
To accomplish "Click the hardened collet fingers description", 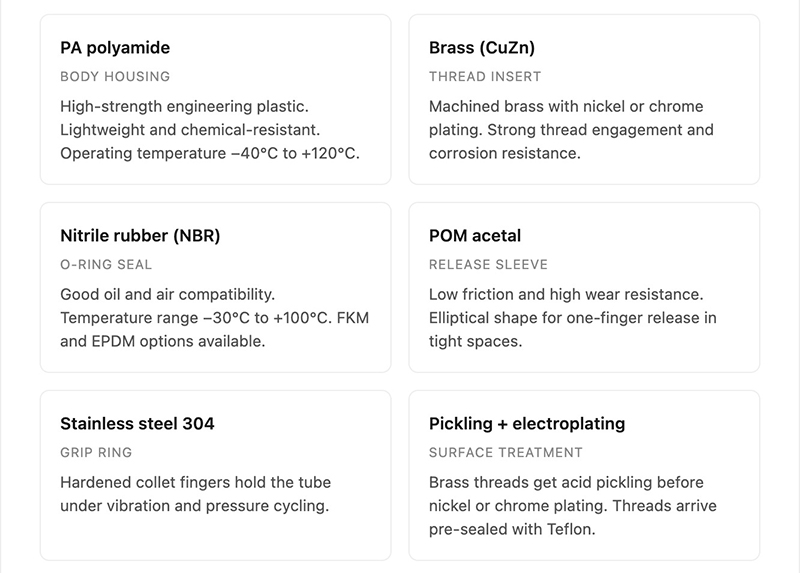I will pyautogui.click(x=195, y=494).
